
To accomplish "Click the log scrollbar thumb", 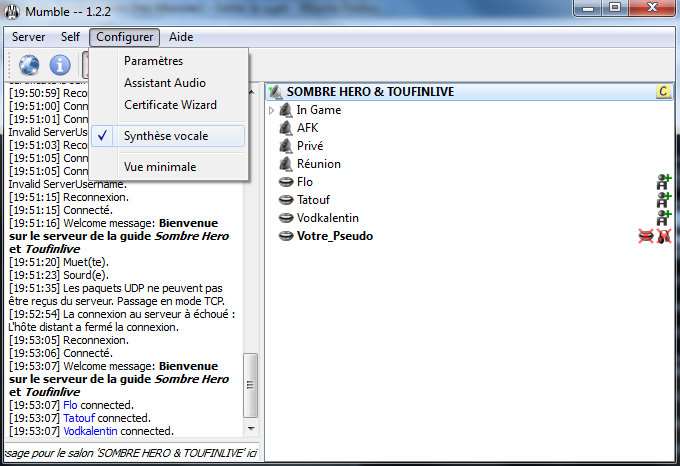I will tap(250, 385).
